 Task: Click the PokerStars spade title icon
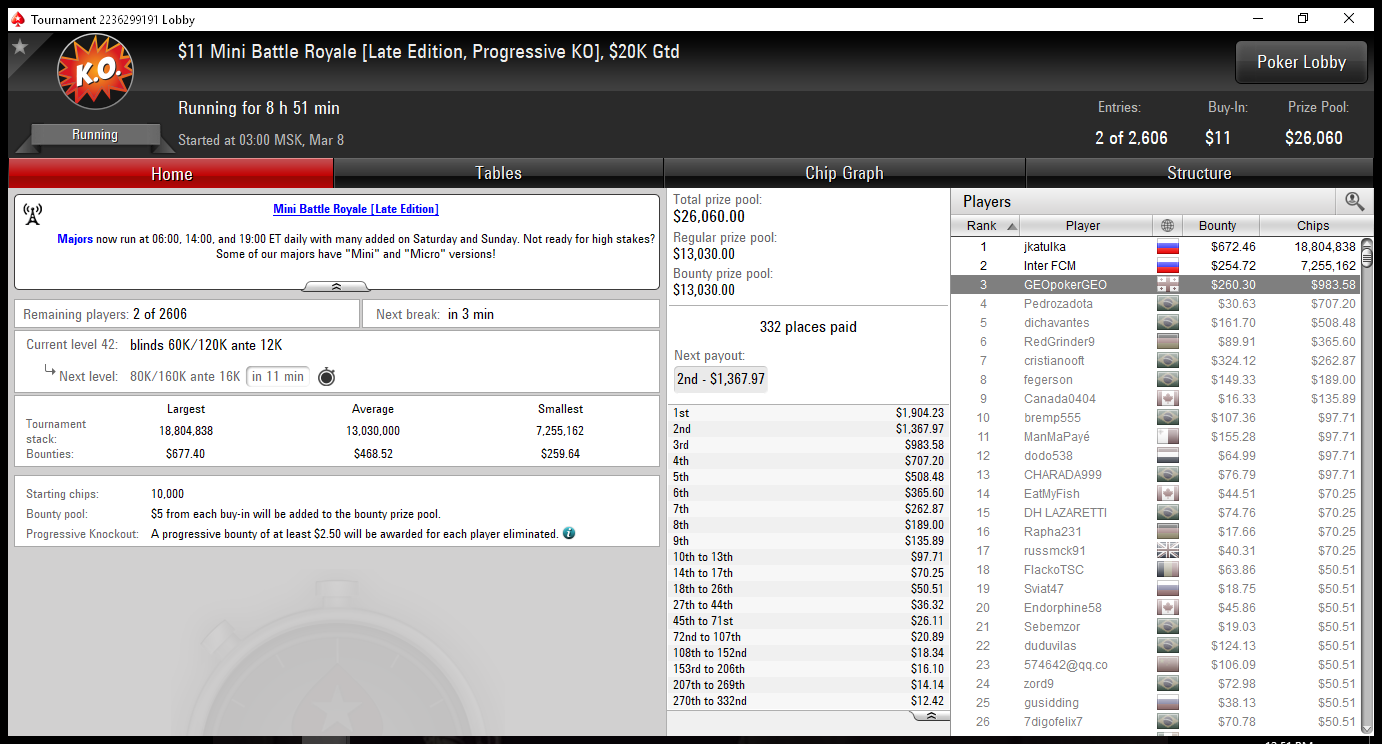18,19
